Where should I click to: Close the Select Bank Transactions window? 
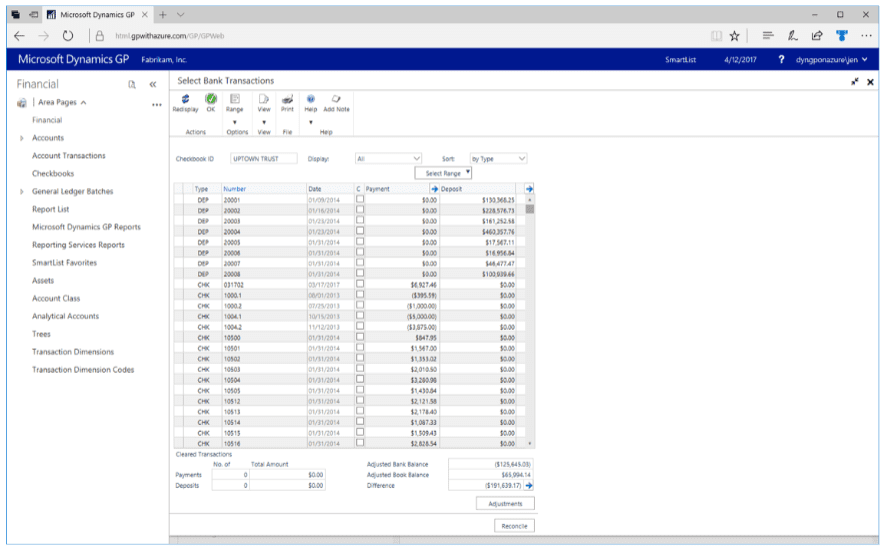pyautogui.click(x=870, y=82)
